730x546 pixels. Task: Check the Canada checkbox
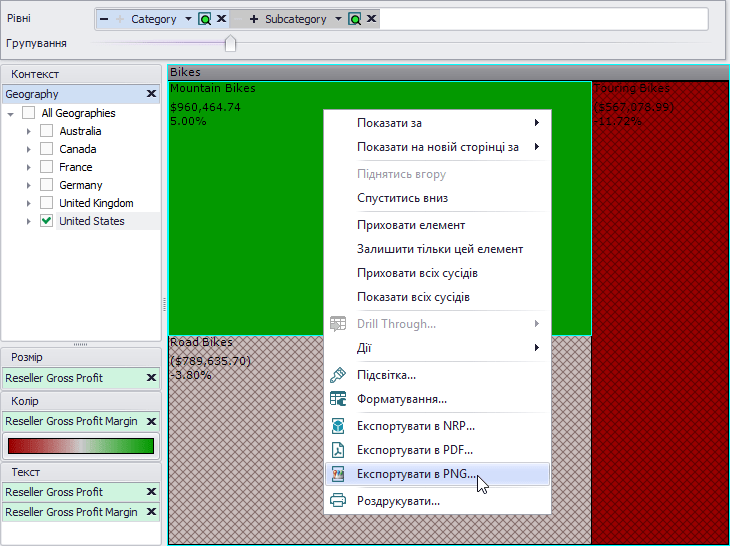coord(47,149)
